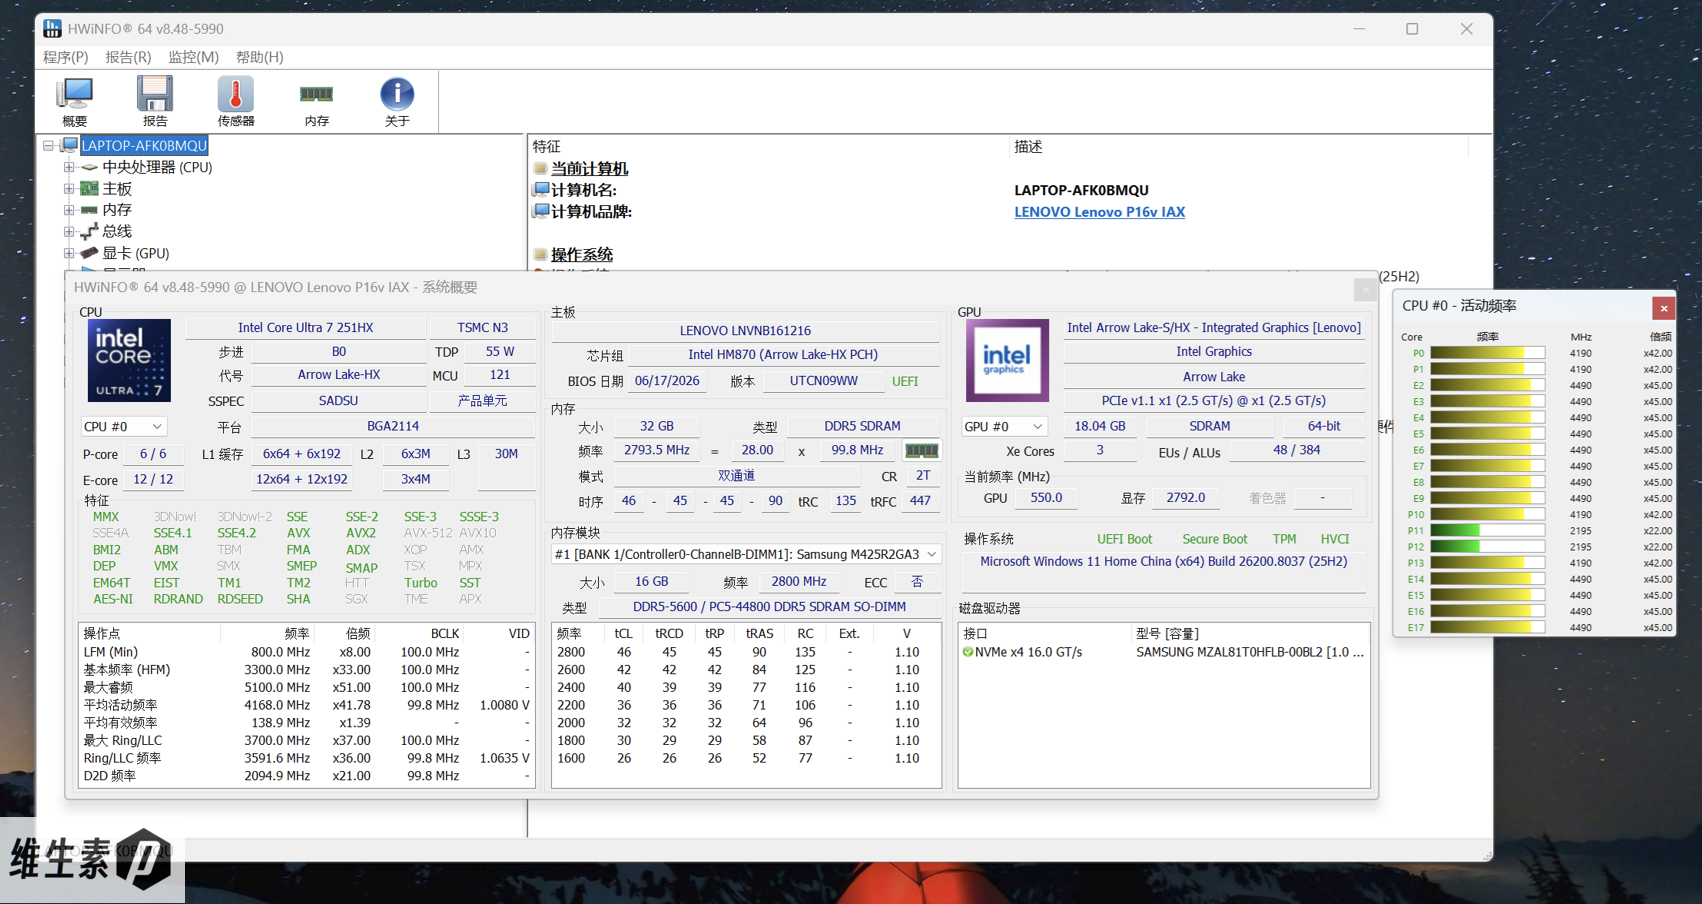Open the CPU #0 selector dropdown
Screen dimensions: 1702x904
[x=123, y=427]
